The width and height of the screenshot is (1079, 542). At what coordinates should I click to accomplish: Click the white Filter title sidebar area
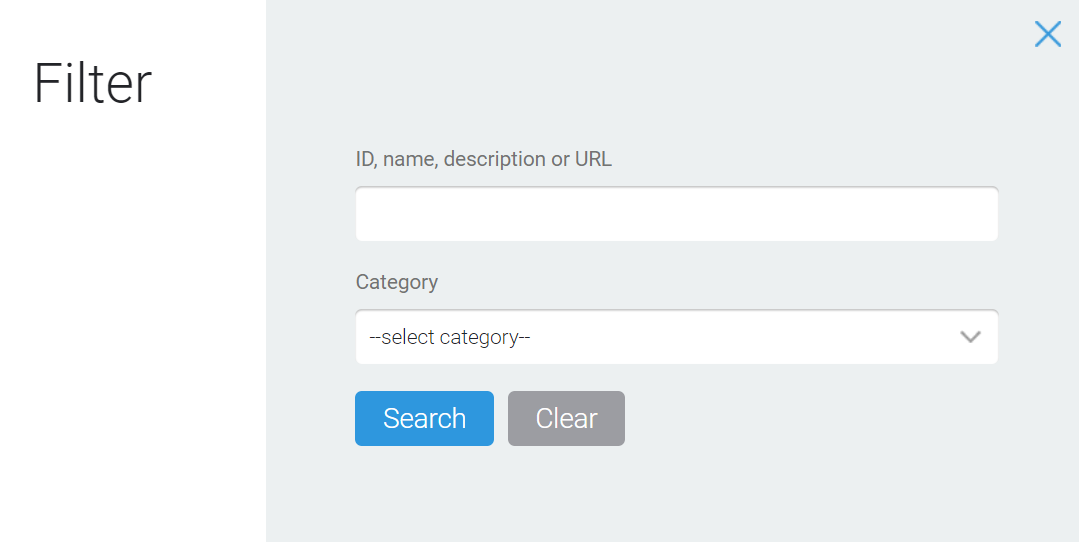(x=133, y=271)
